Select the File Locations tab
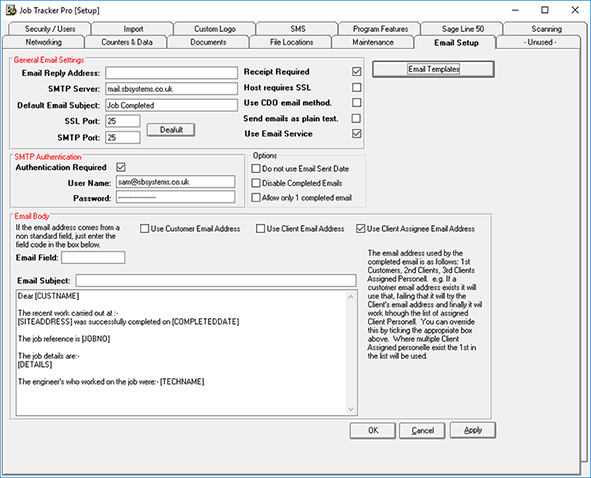This screenshot has width=591, height=478. 291,42
